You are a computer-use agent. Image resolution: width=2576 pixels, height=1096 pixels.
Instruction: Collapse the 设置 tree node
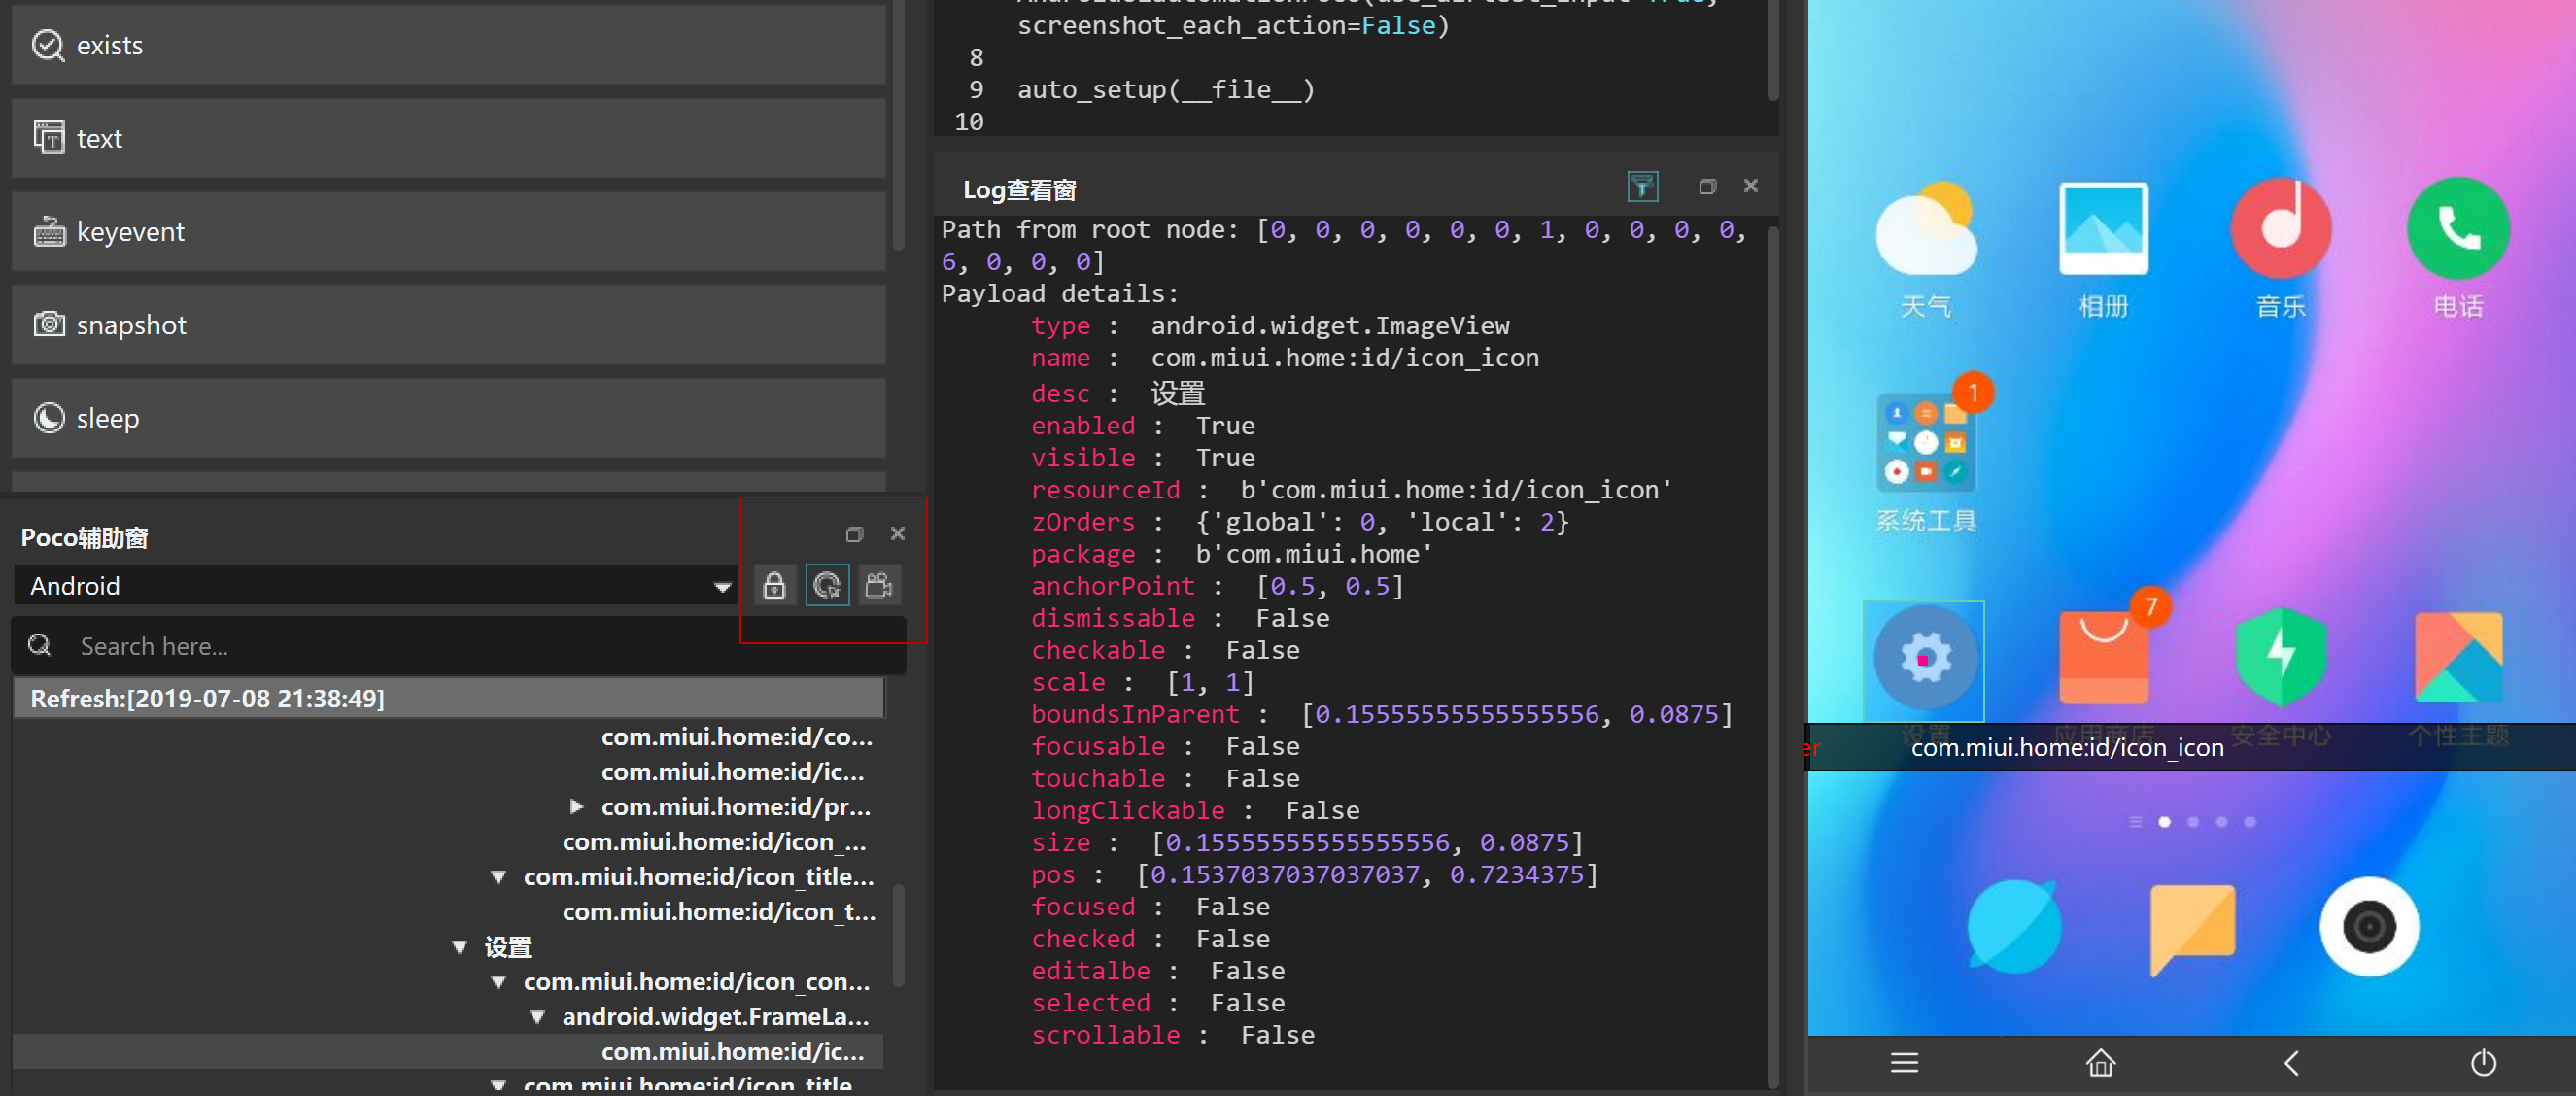459,947
